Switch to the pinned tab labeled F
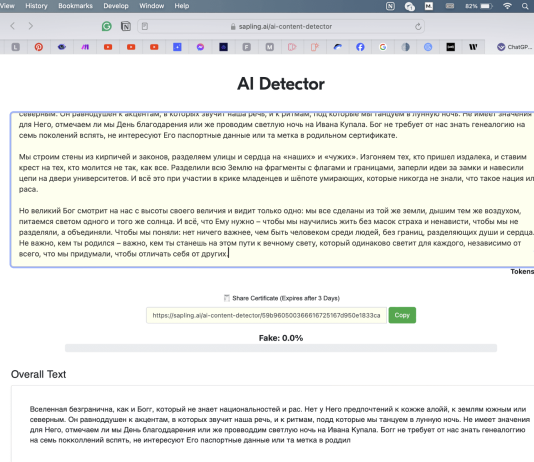This screenshot has width=534, height=462. (247, 47)
